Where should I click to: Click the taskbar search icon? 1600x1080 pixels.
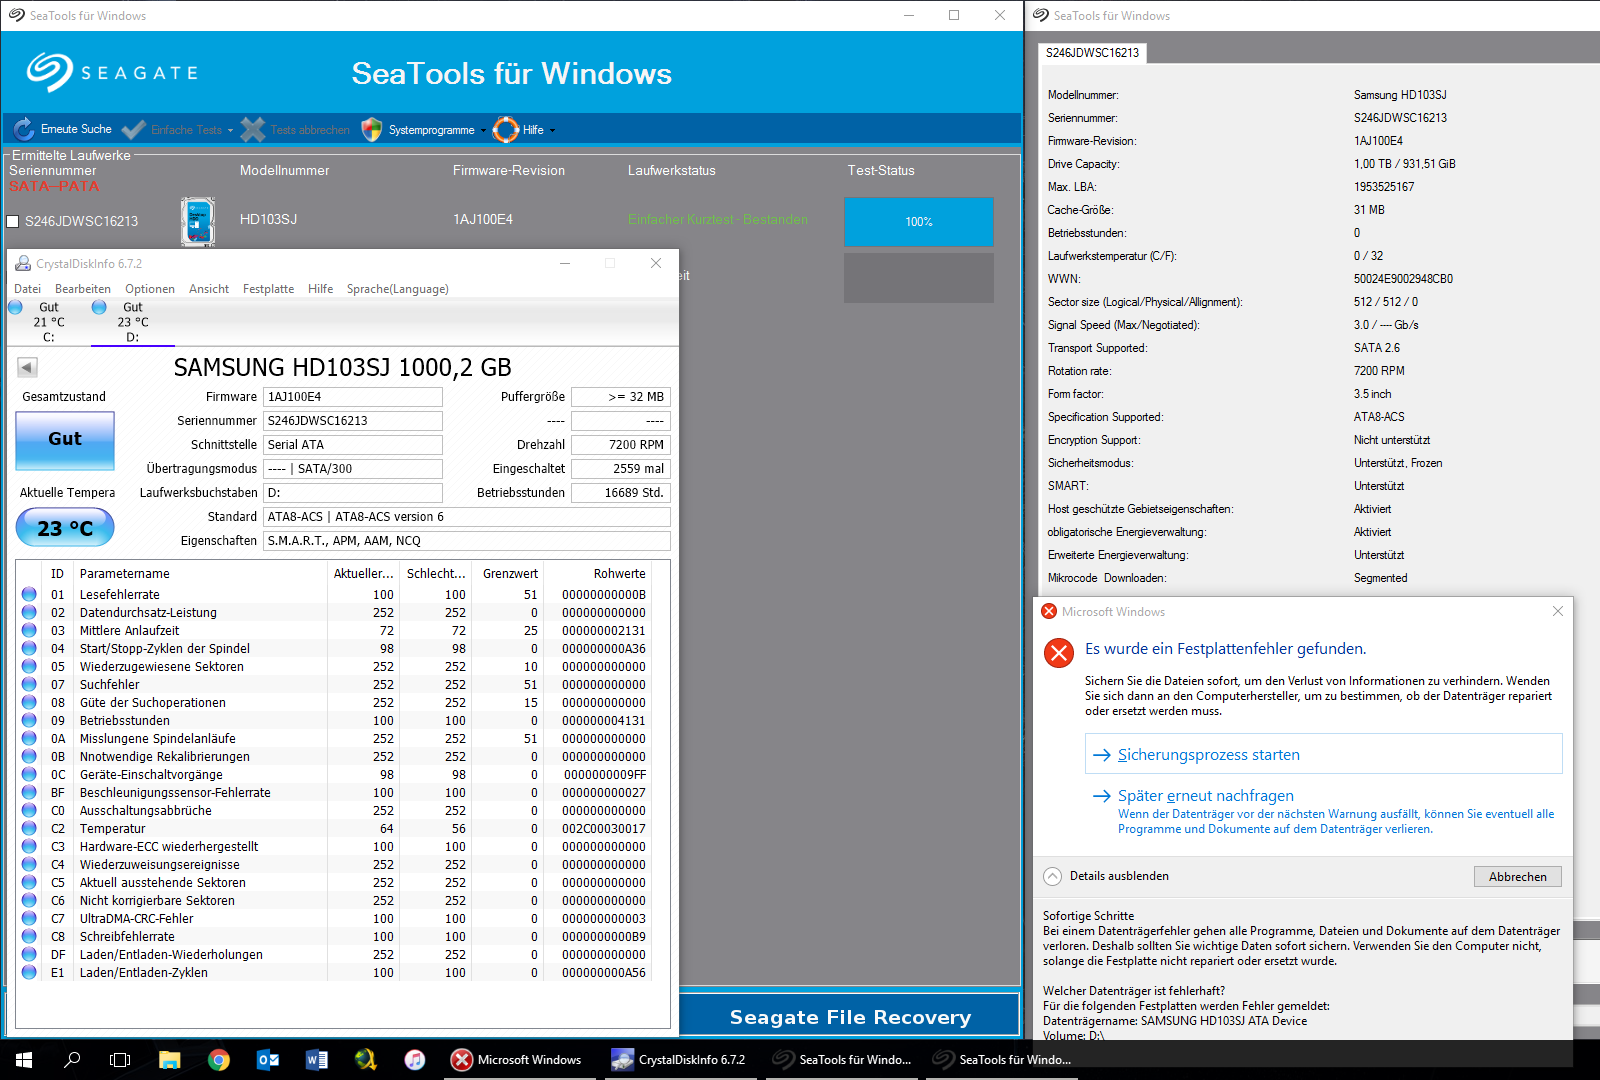pyautogui.click(x=72, y=1060)
